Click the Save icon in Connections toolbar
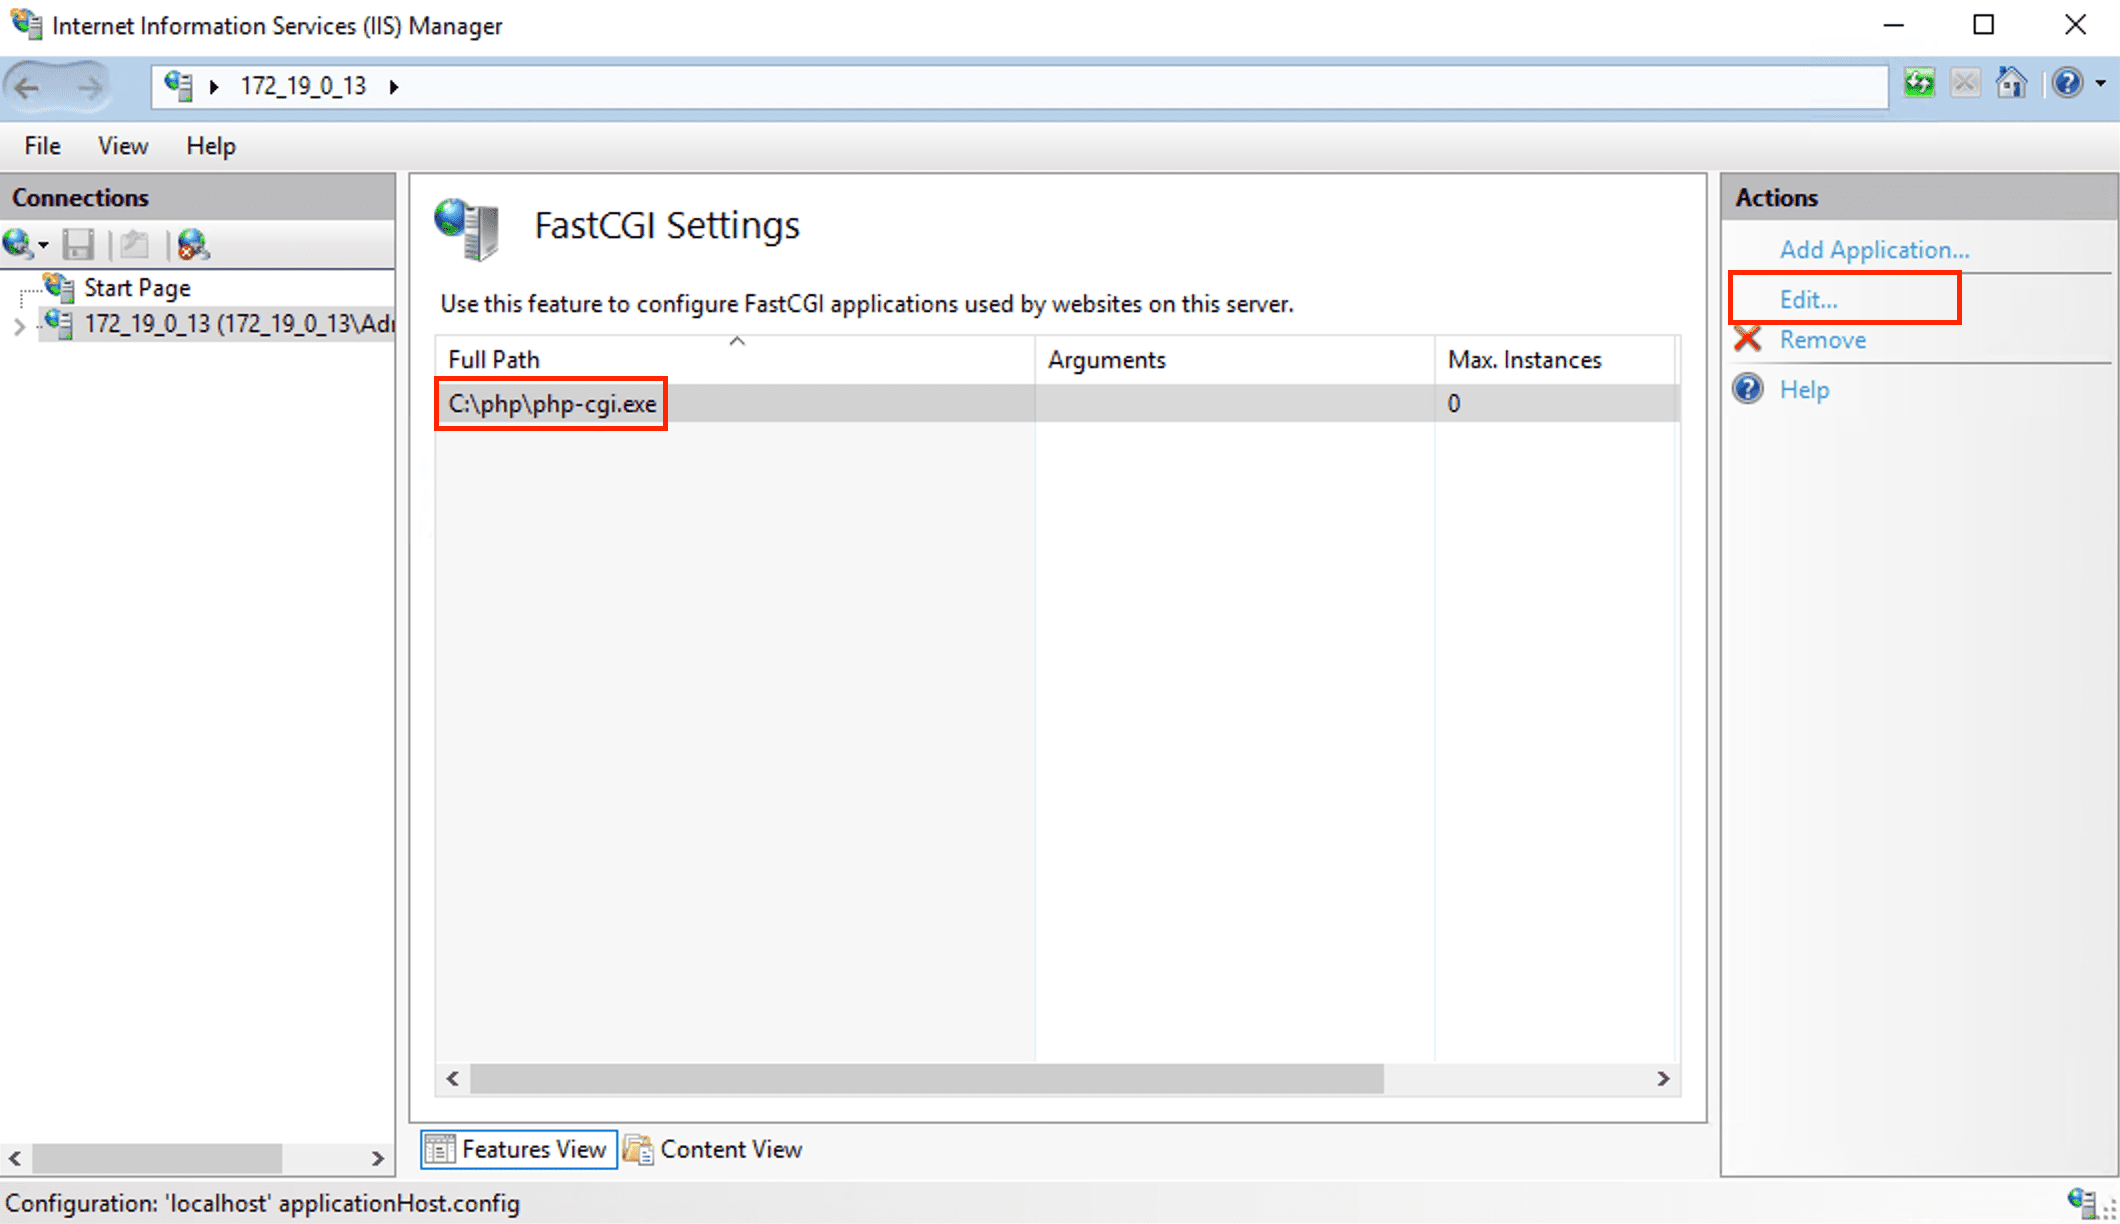This screenshot has width=2120, height=1224. pos(78,245)
